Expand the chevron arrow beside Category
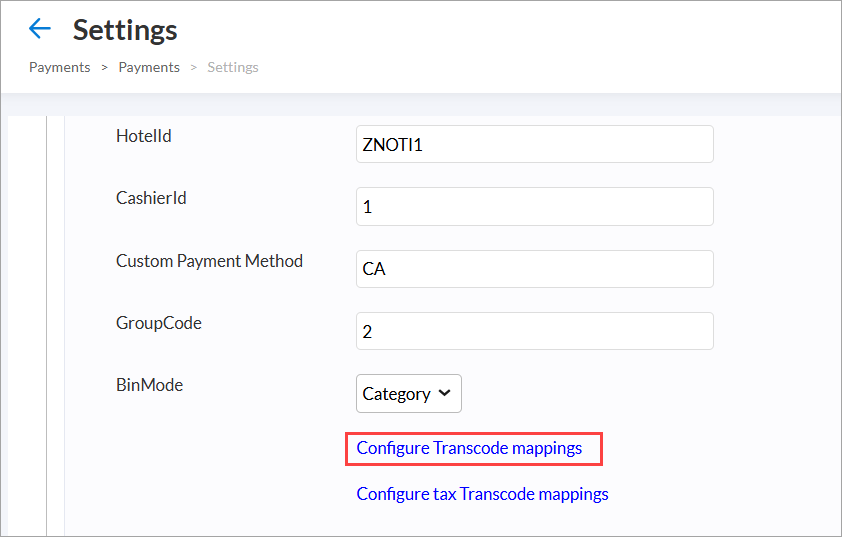 (x=444, y=393)
